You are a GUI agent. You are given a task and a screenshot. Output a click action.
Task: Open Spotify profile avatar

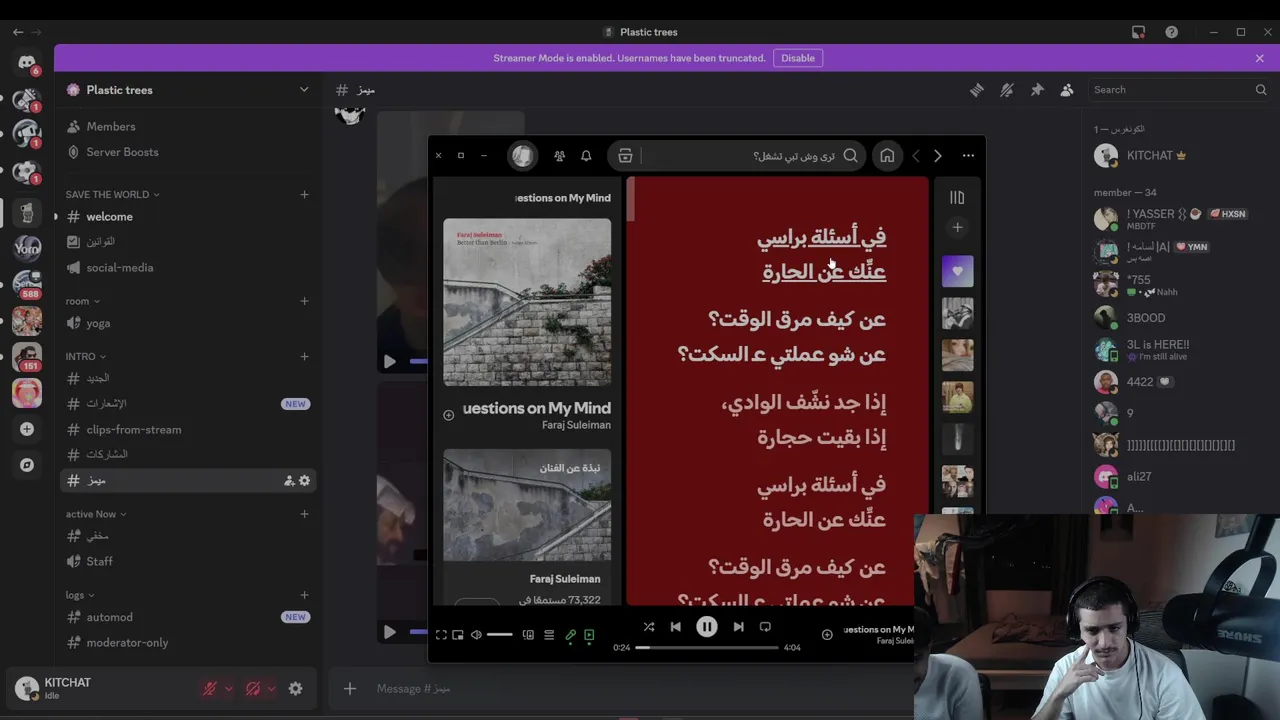[x=522, y=155]
